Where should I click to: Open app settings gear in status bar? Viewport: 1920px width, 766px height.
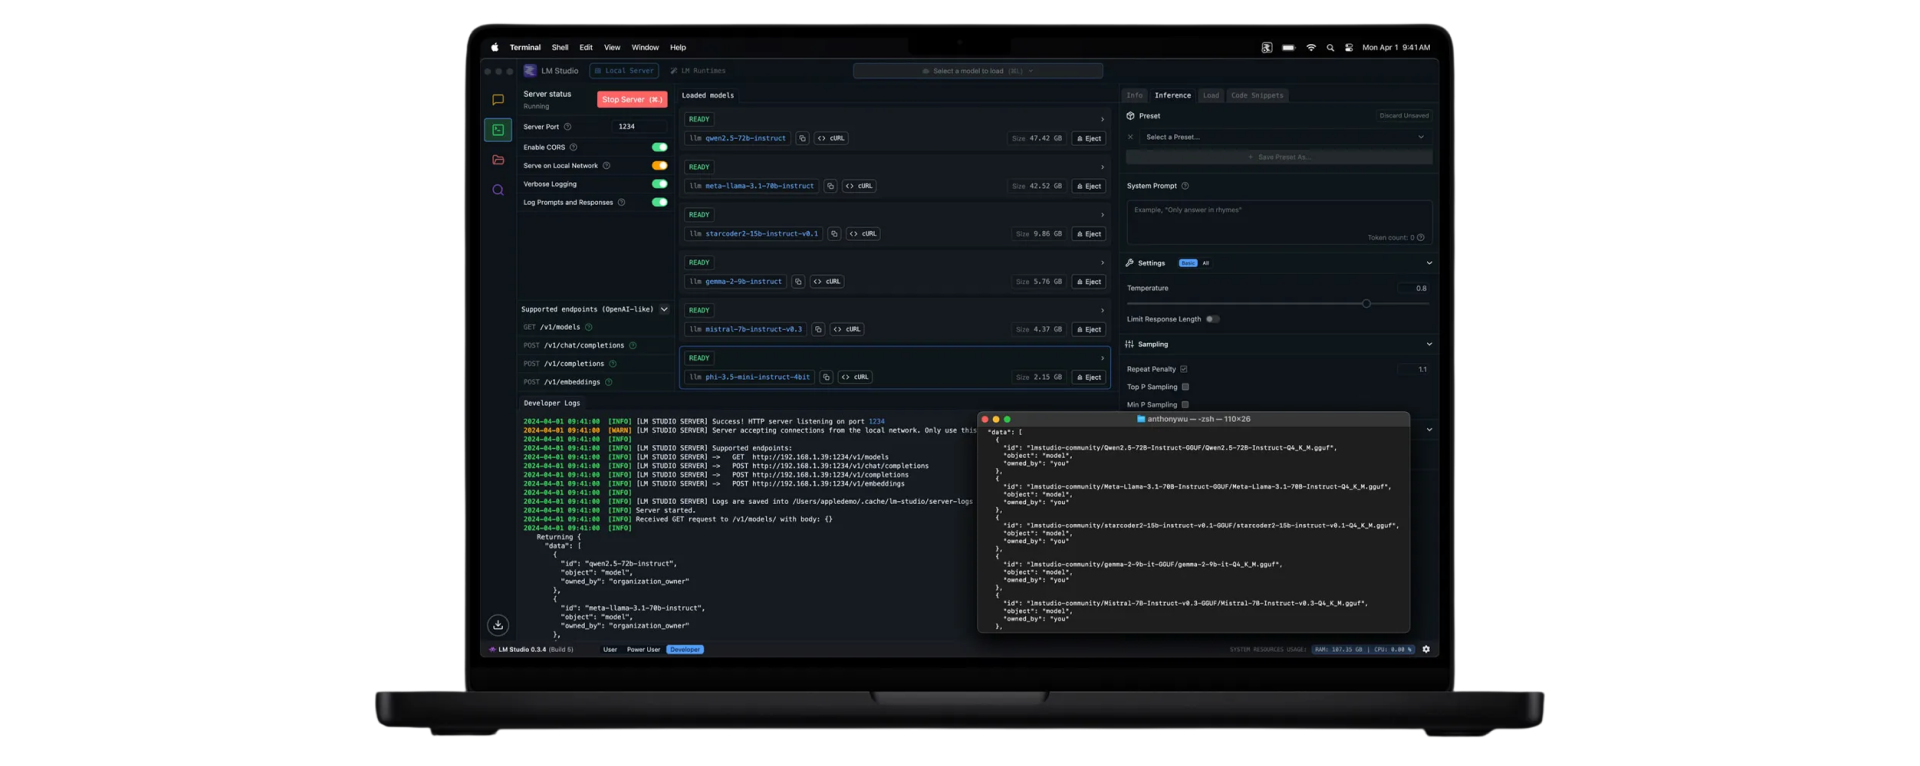click(x=1426, y=649)
